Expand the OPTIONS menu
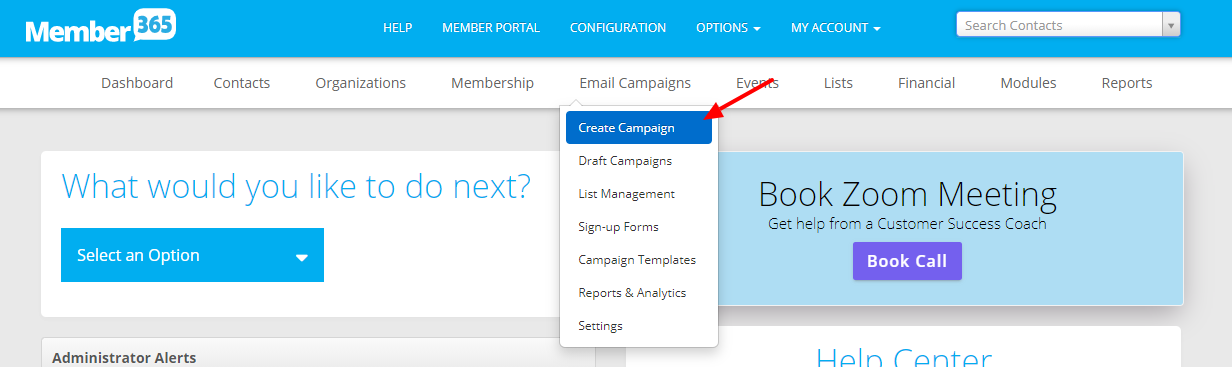1232x367 pixels. coord(728,28)
